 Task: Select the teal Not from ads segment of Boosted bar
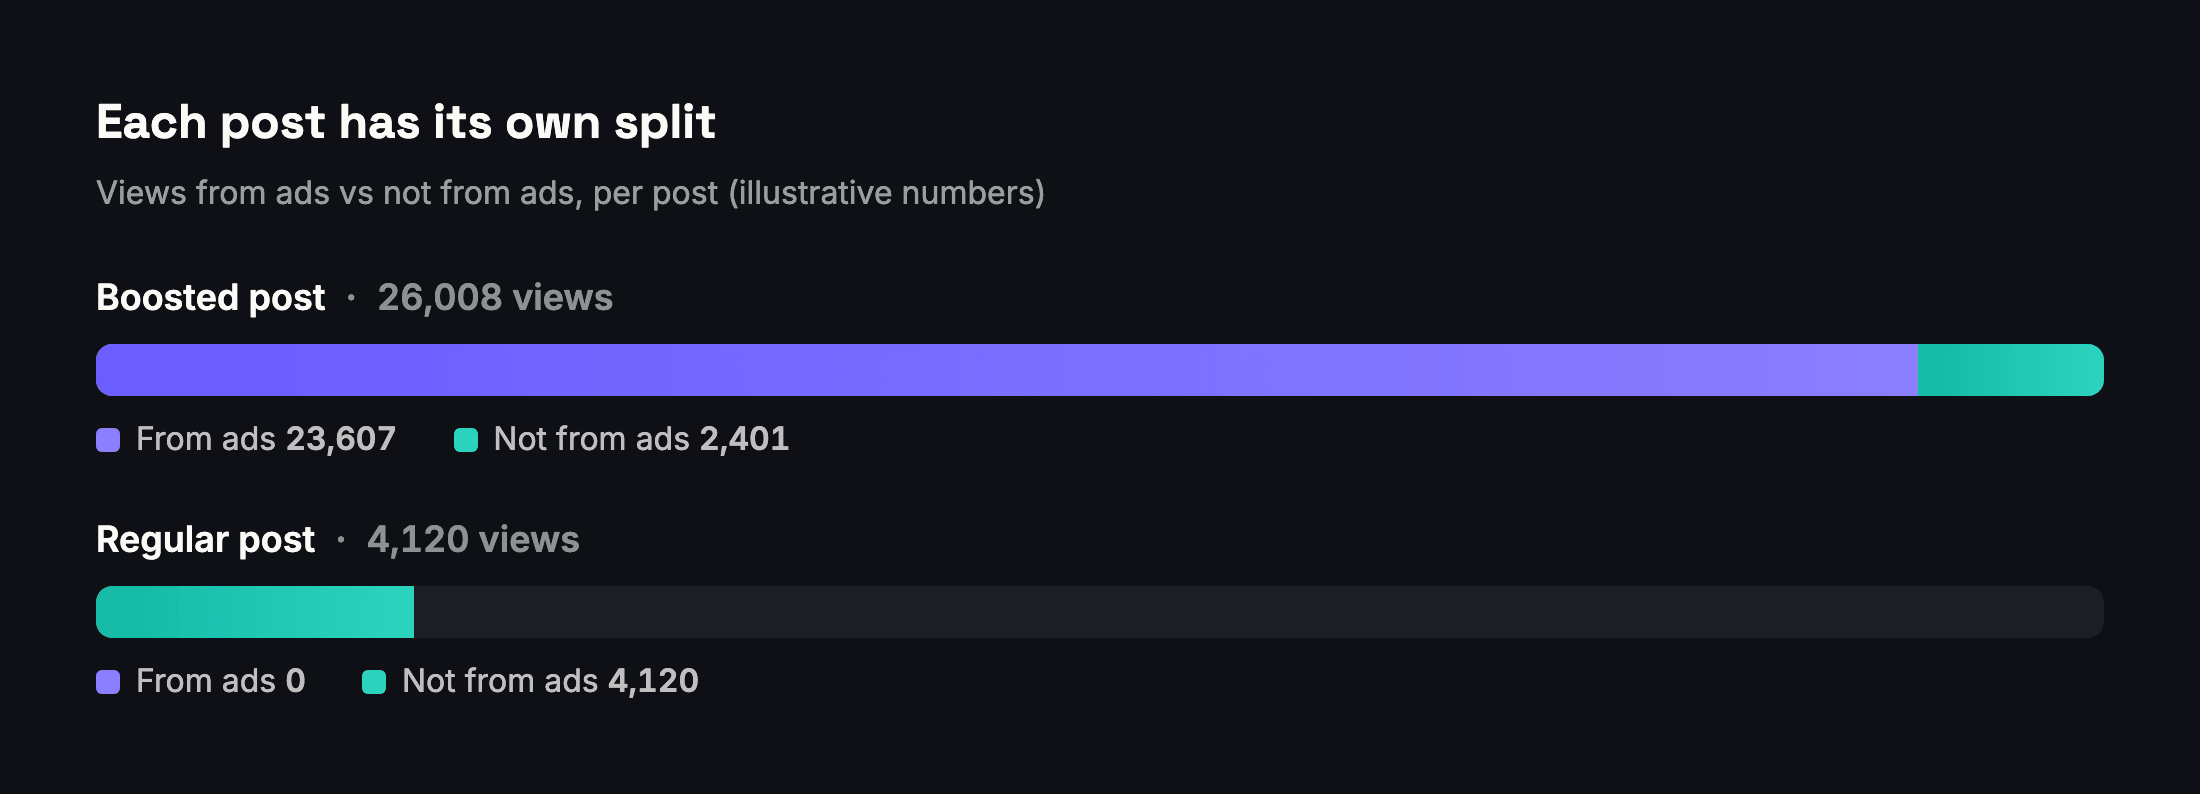pos(2011,370)
